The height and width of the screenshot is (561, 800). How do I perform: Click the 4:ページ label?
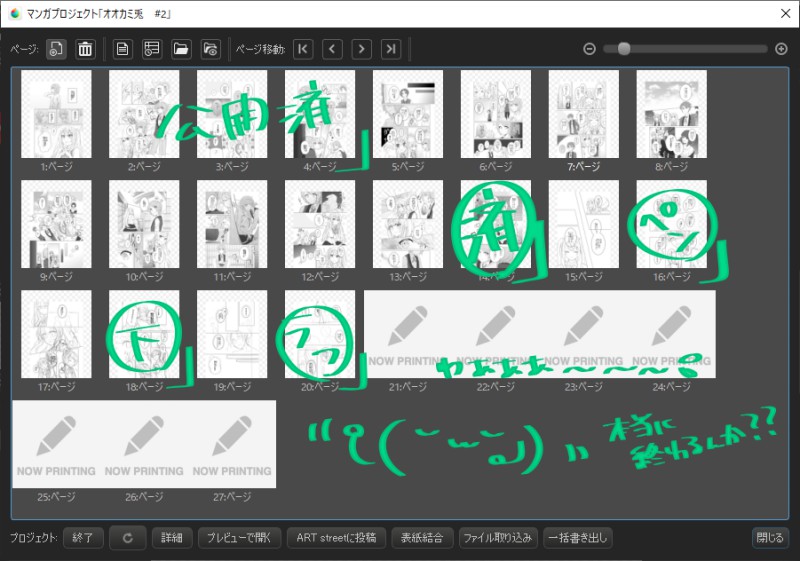tap(320, 167)
